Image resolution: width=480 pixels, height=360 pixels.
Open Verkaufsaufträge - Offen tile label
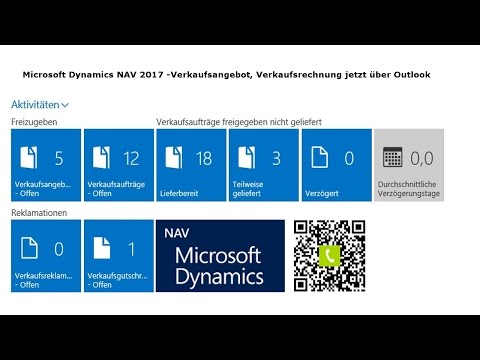click(x=116, y=189)
